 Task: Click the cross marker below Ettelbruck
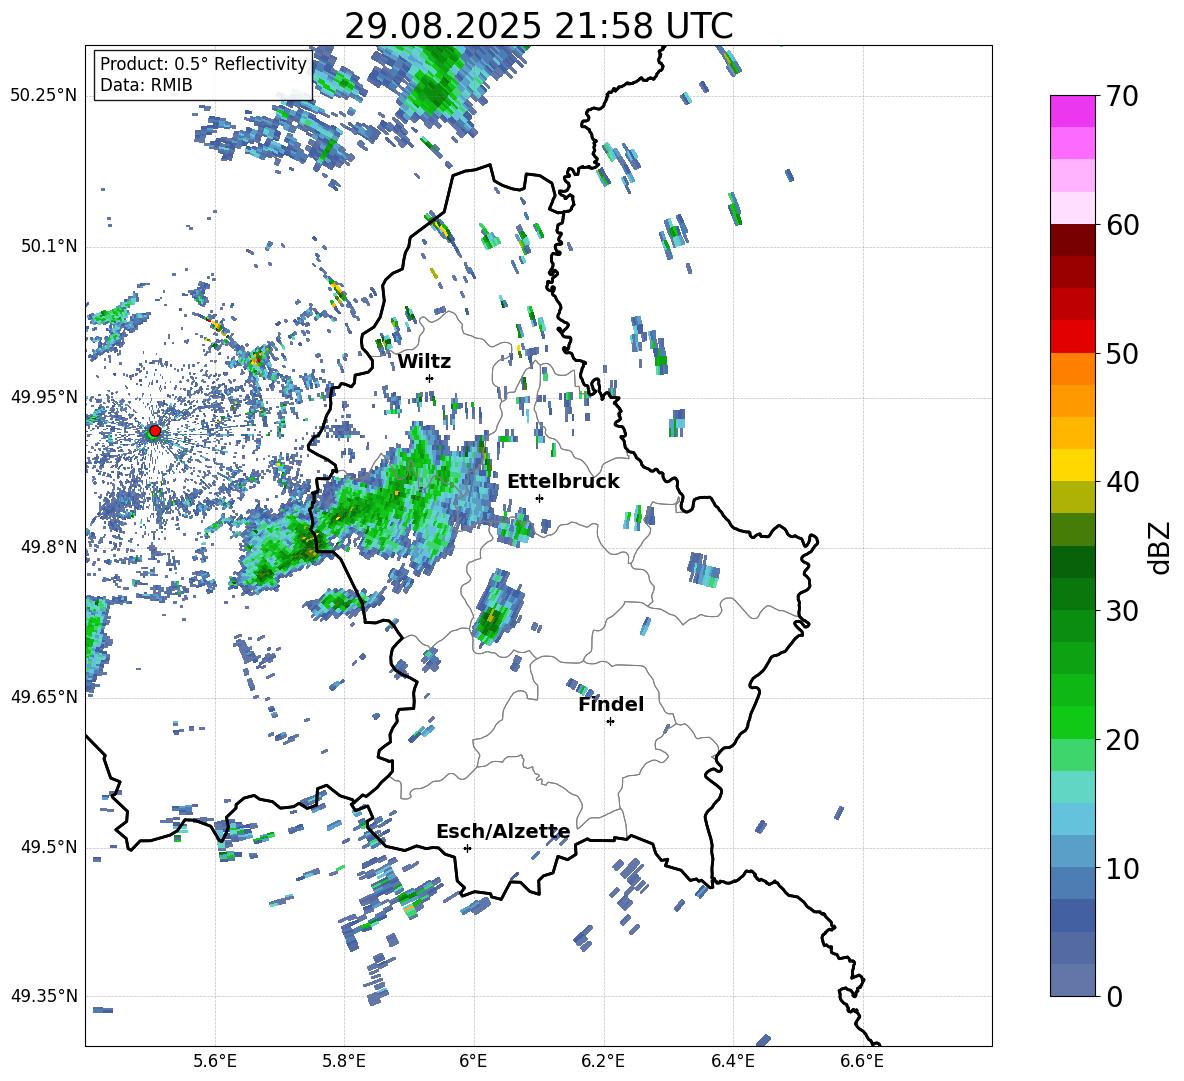539,498
